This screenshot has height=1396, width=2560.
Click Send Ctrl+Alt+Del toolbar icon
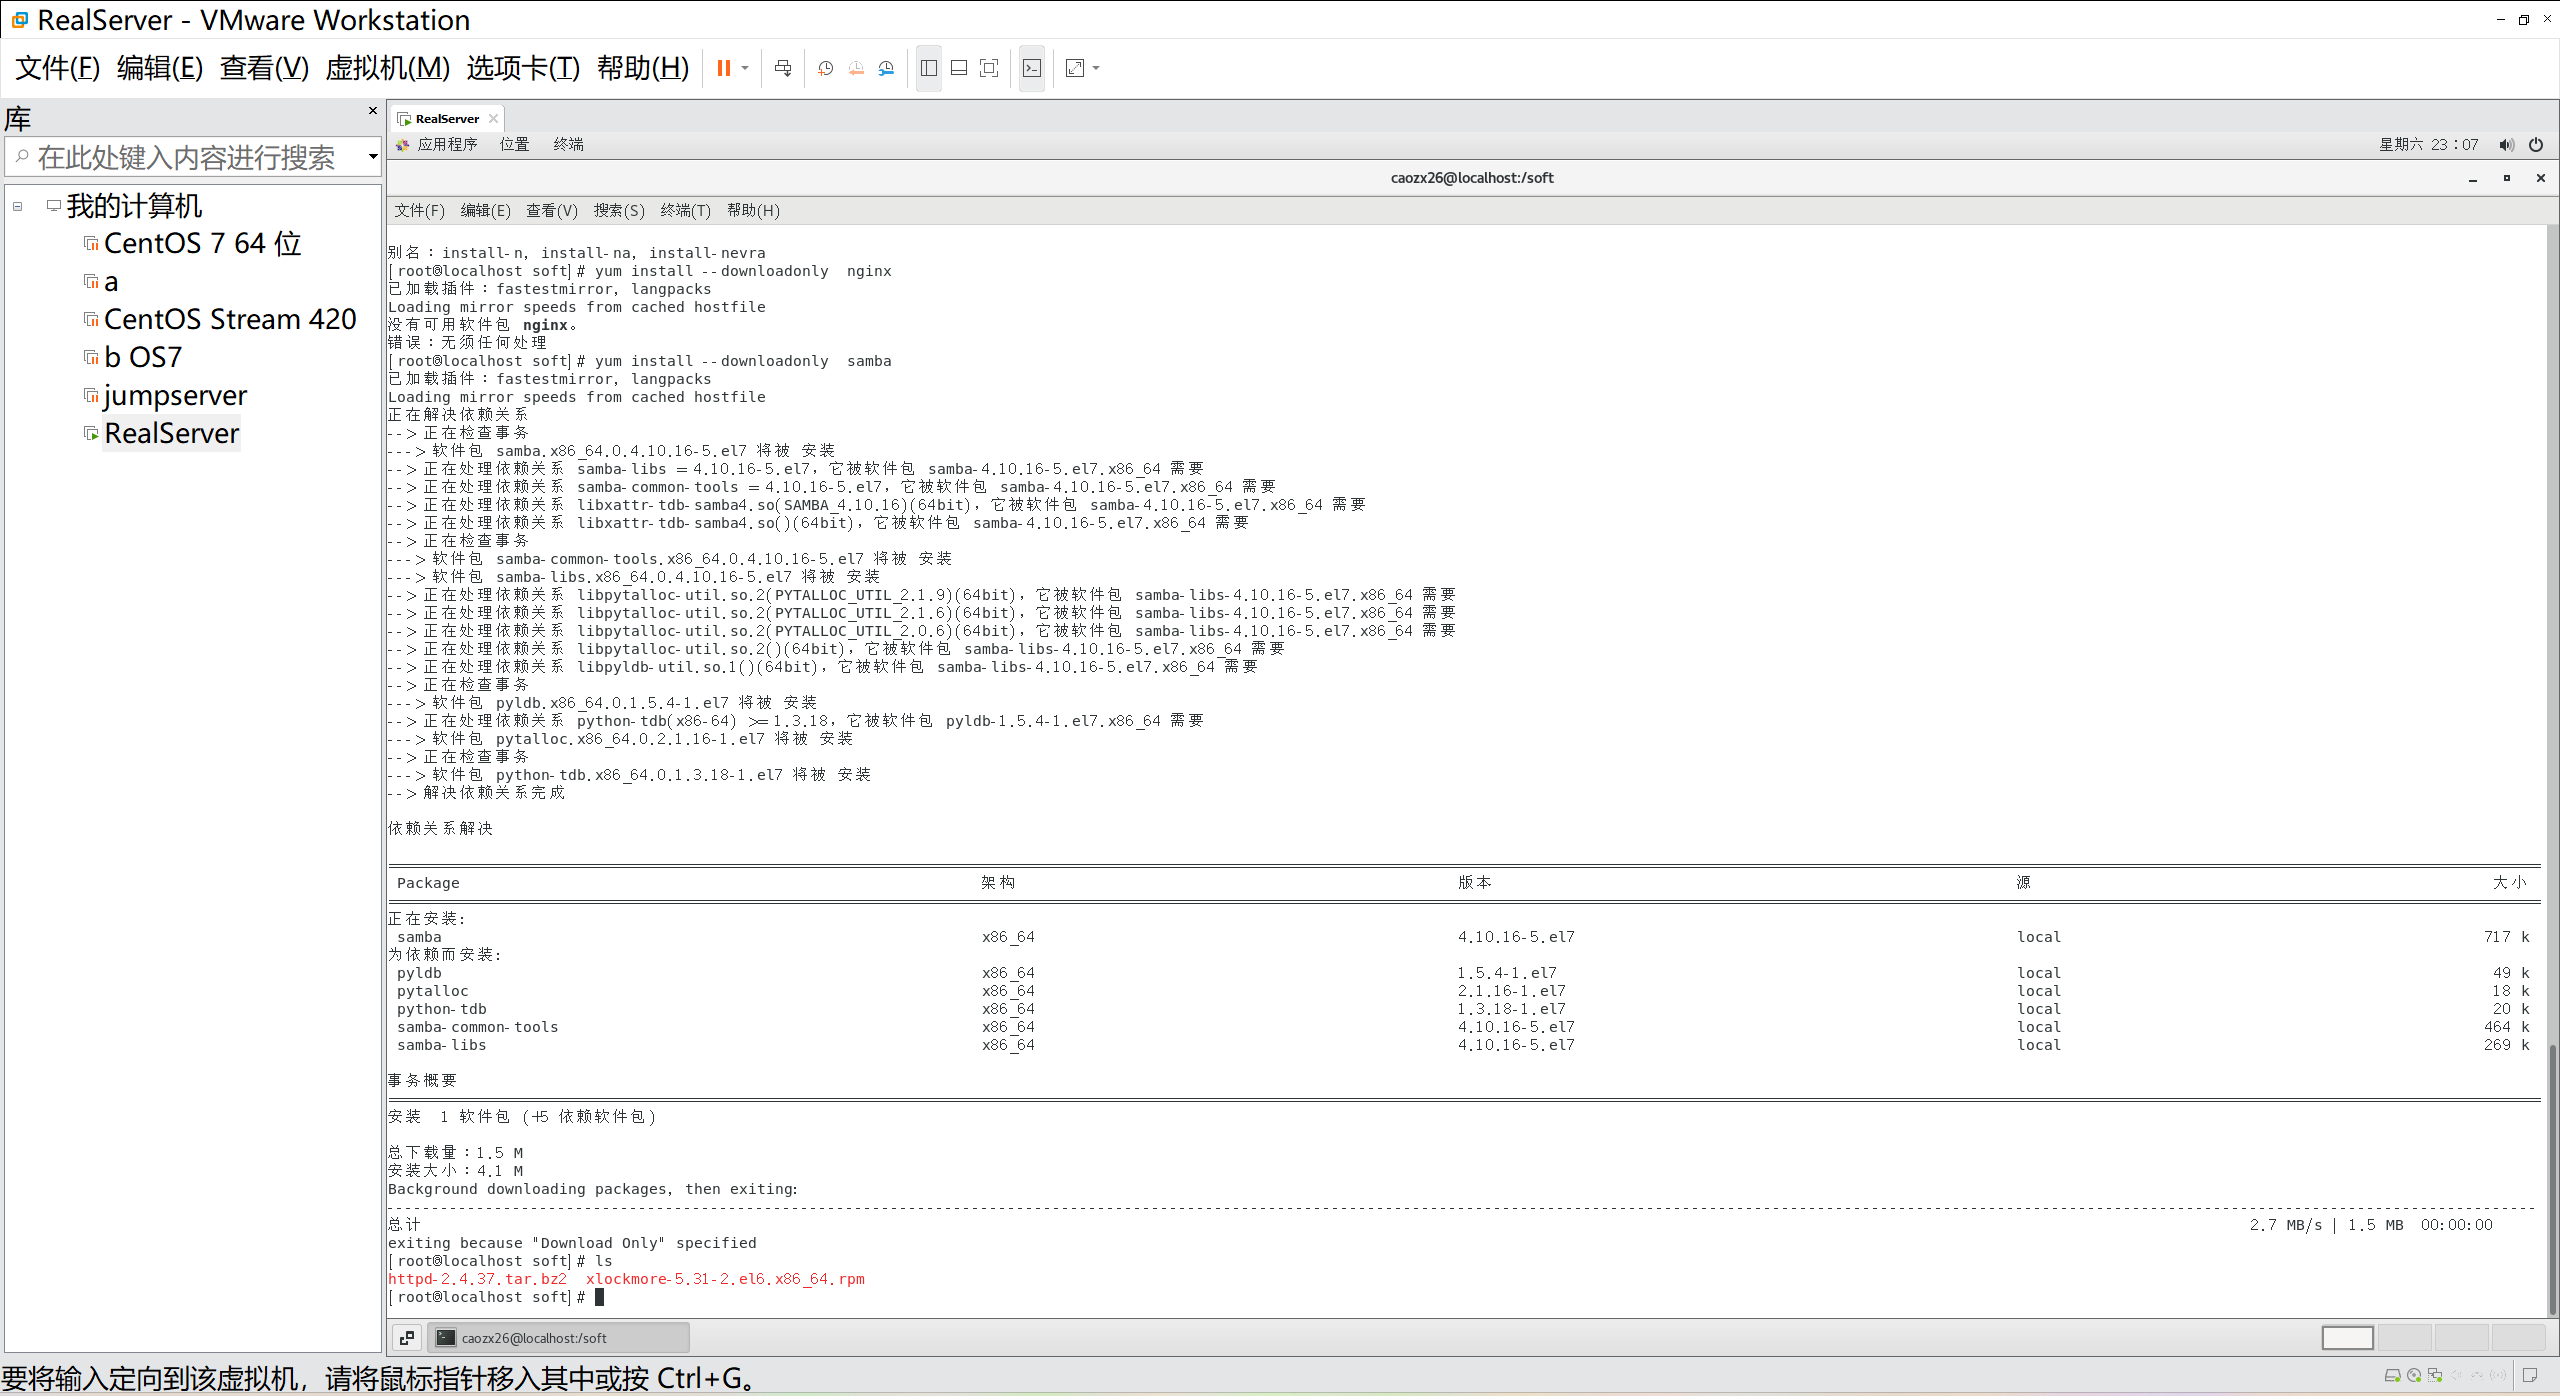(783, 68)
